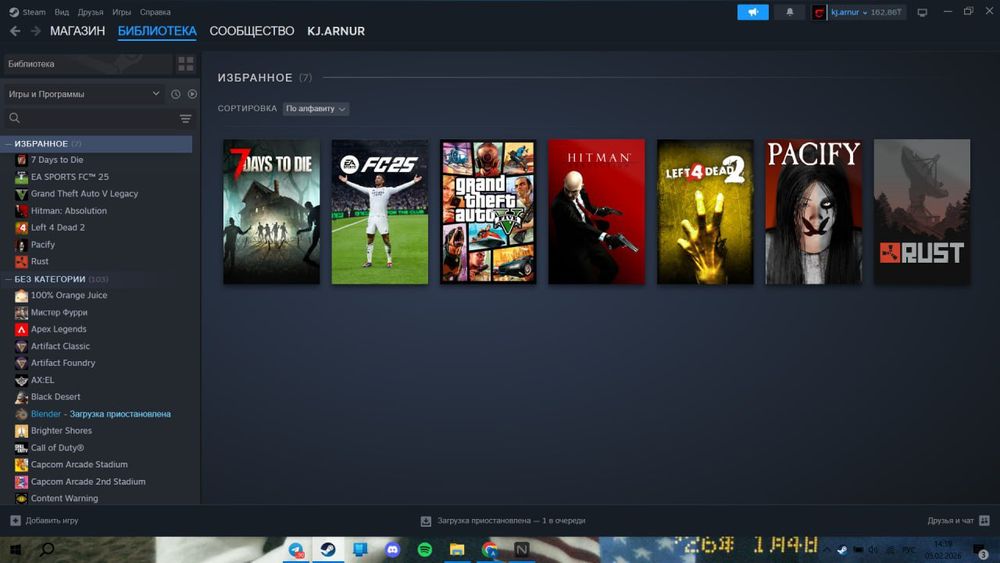This screenshot has width=1000, height=563.
Task: Click the Apex Legends game icon
Action: coord(21,330)
